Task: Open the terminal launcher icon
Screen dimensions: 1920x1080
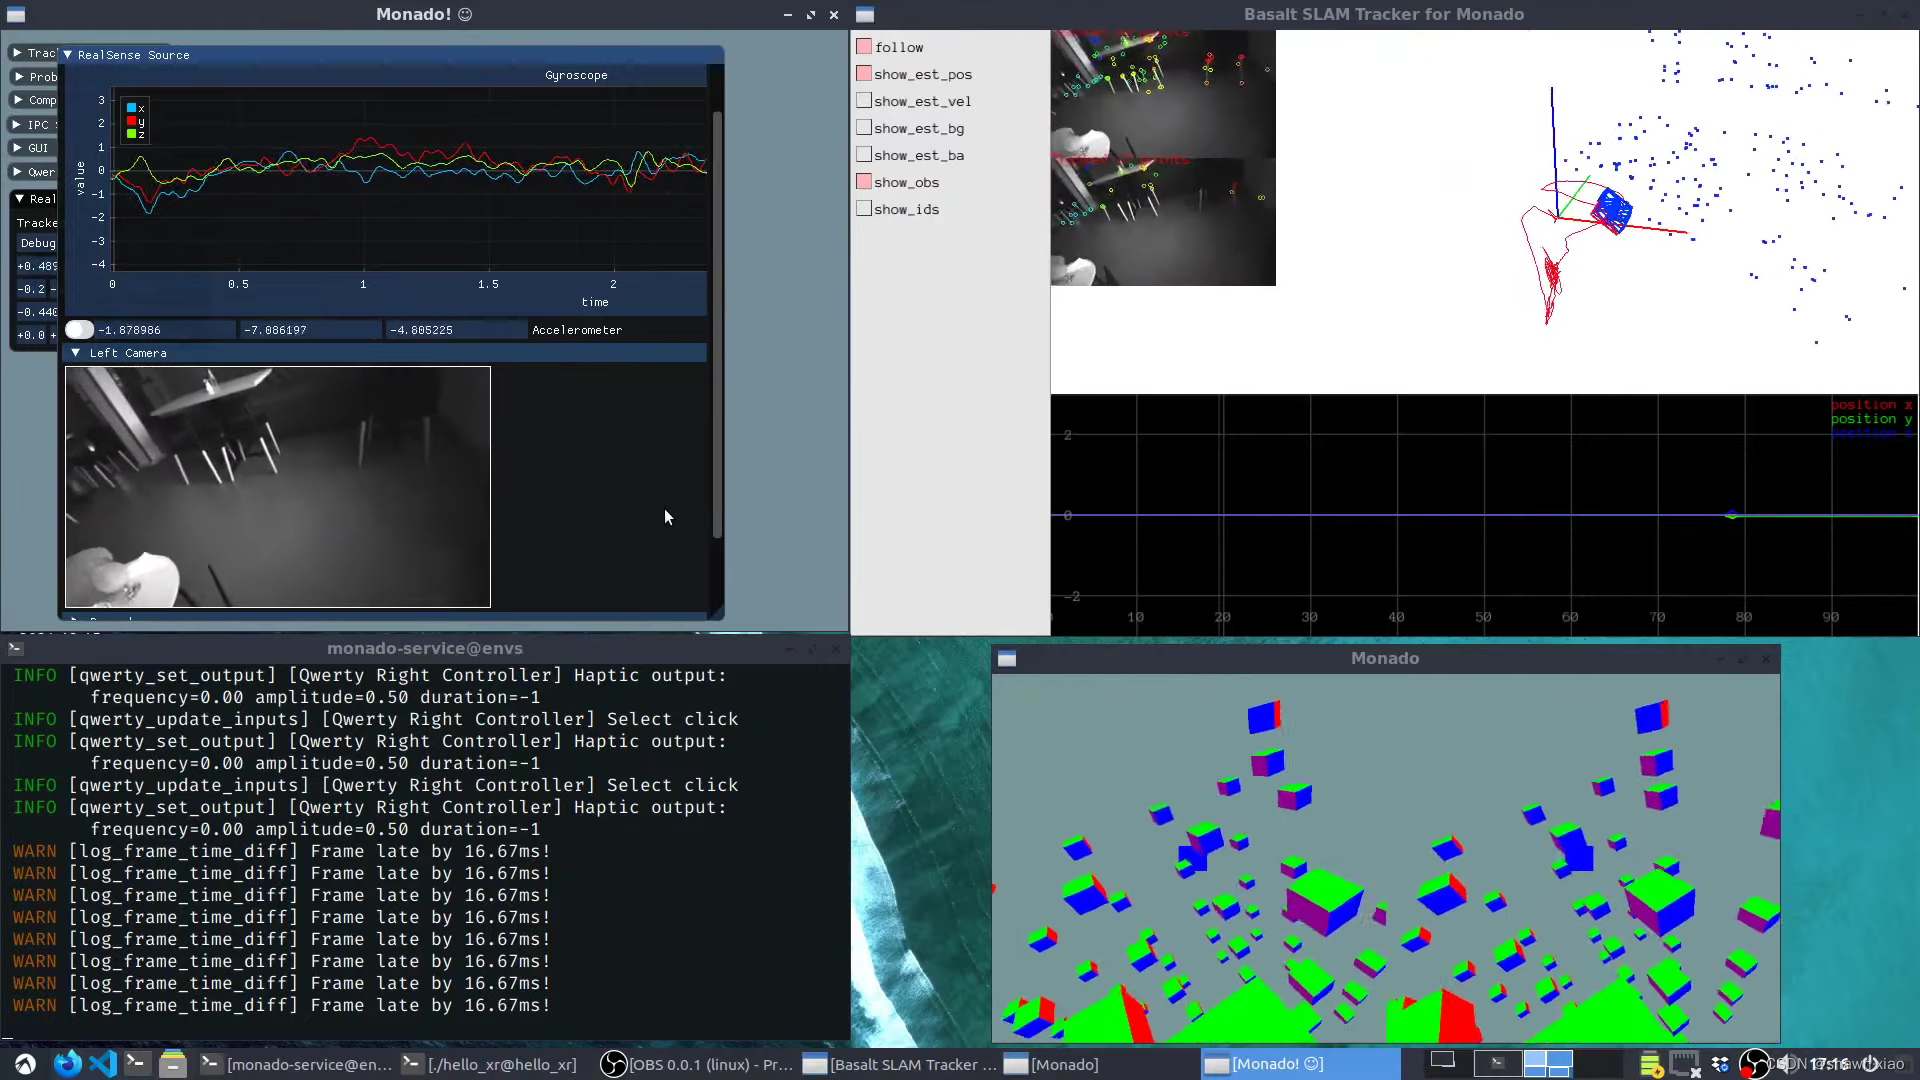Action: click(137, 1064)
